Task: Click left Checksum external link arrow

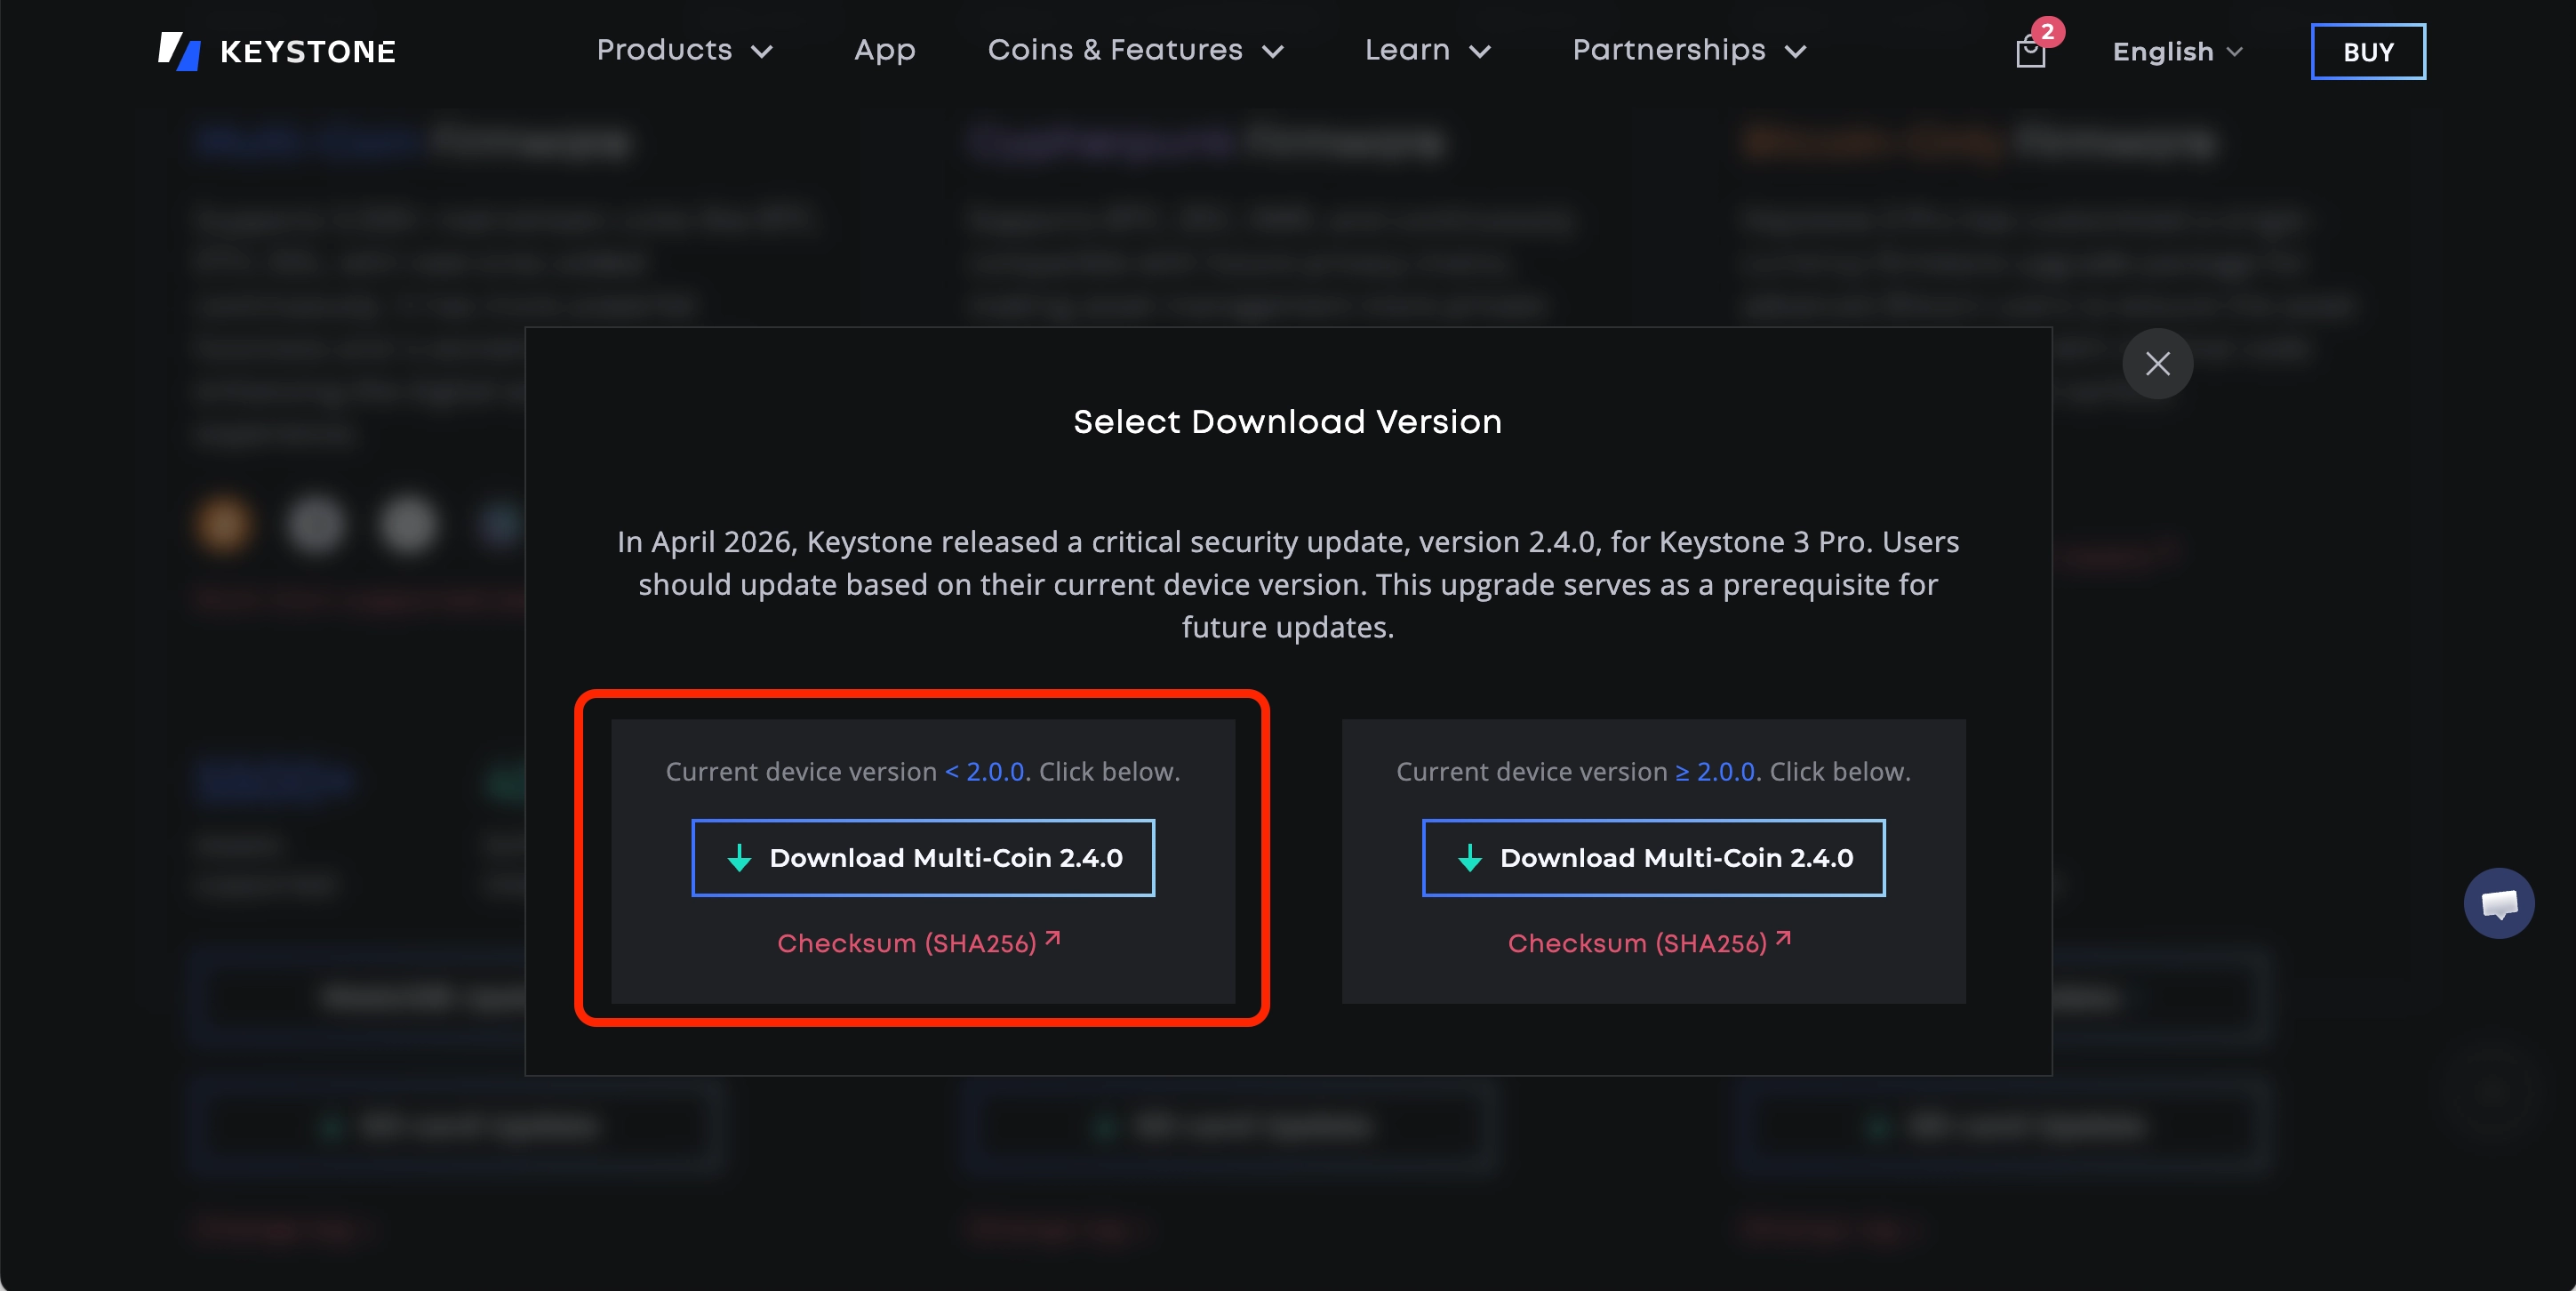Action: [1052, 939]
